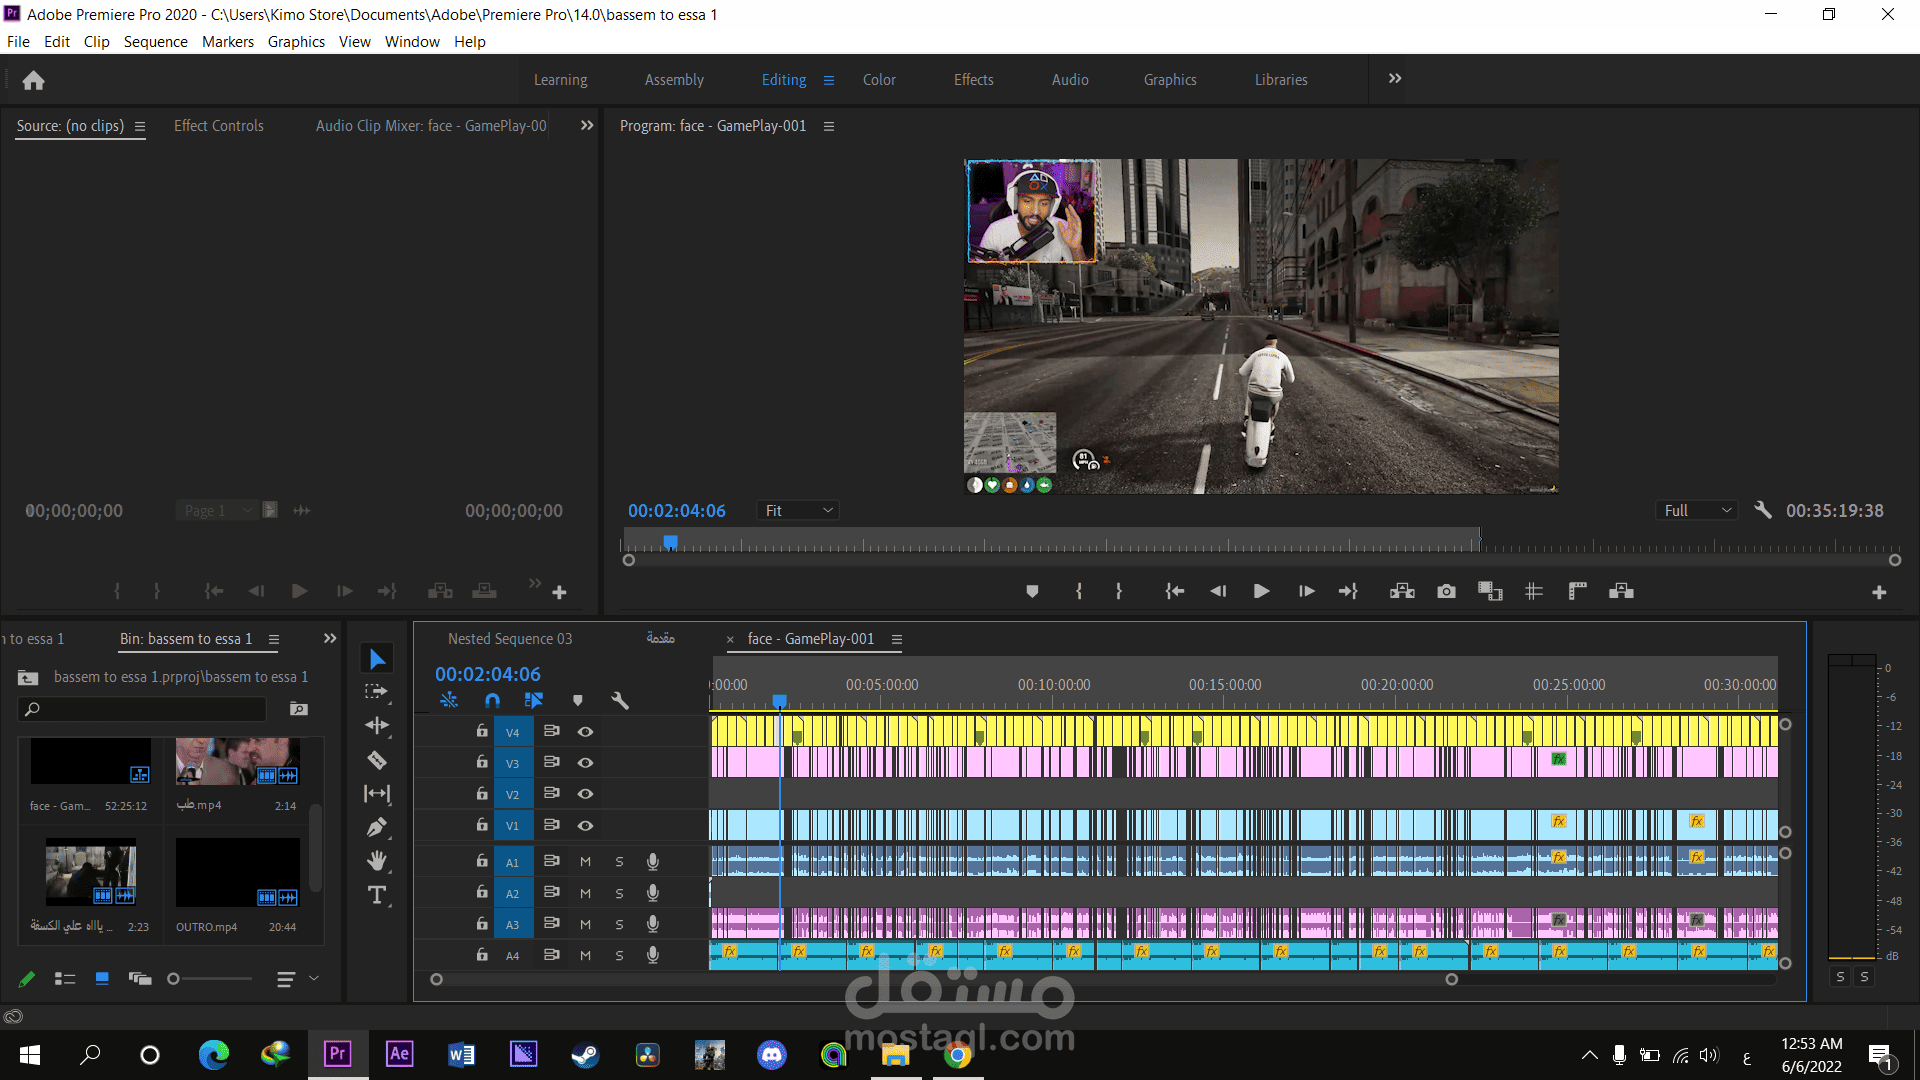Open the Fit zoom level dropdown

(x=798, y=511)
